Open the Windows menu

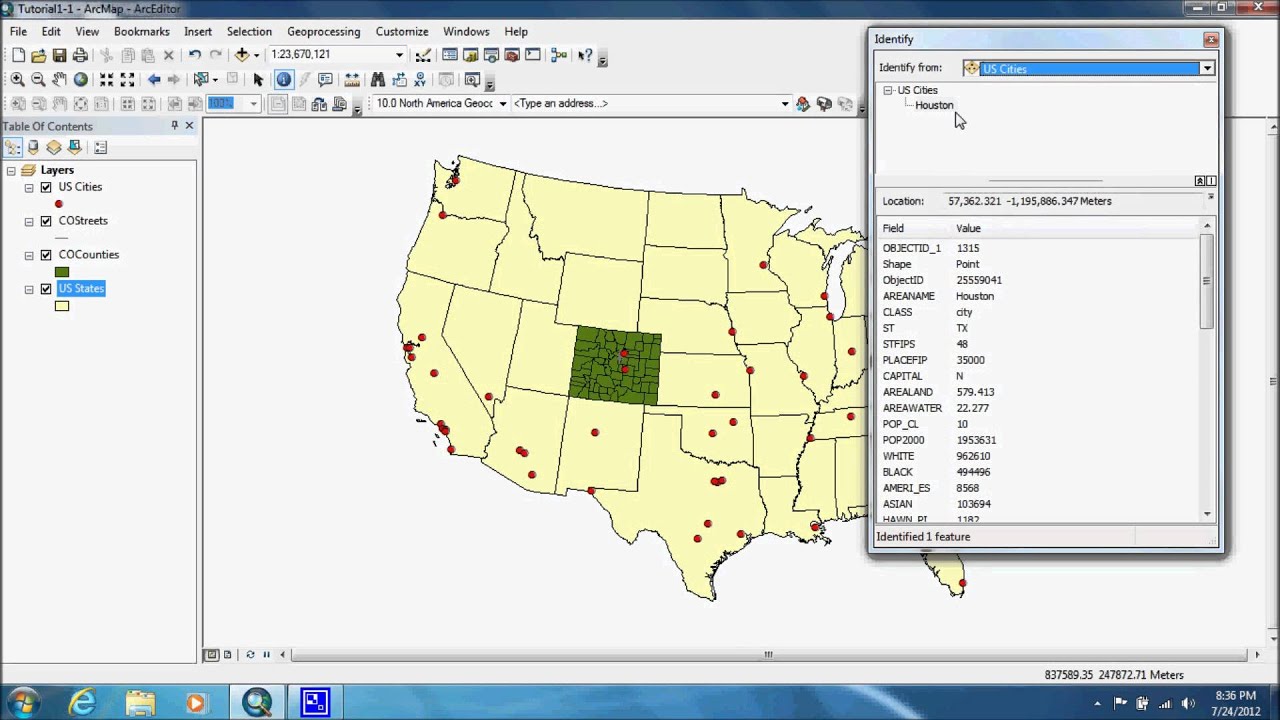466,32
